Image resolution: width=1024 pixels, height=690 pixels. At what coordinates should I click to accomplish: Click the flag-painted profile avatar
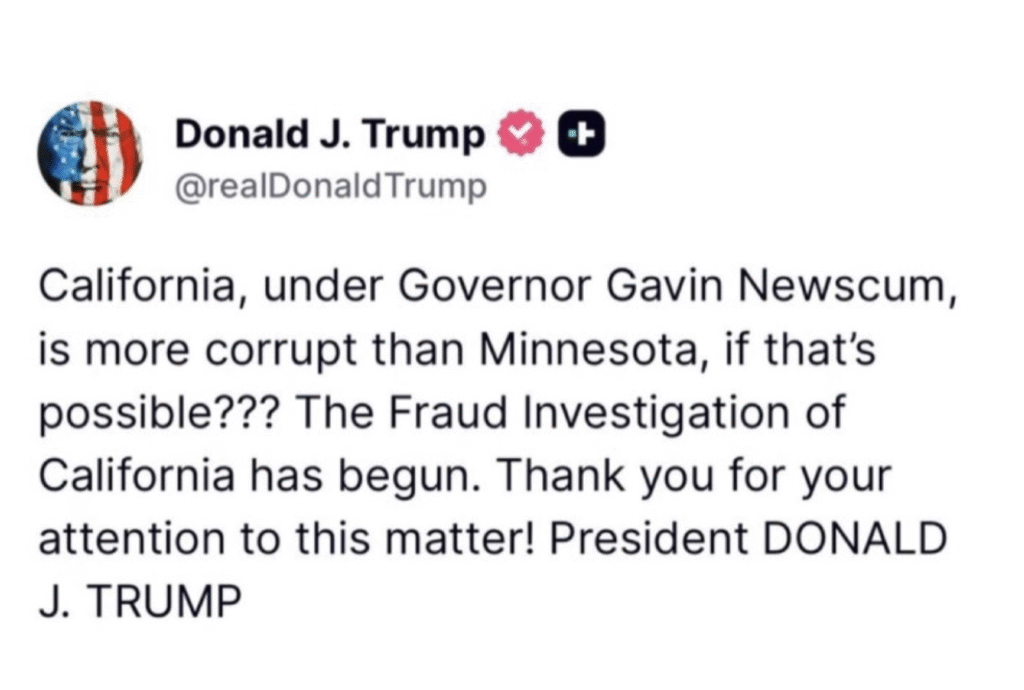point(89,153)
